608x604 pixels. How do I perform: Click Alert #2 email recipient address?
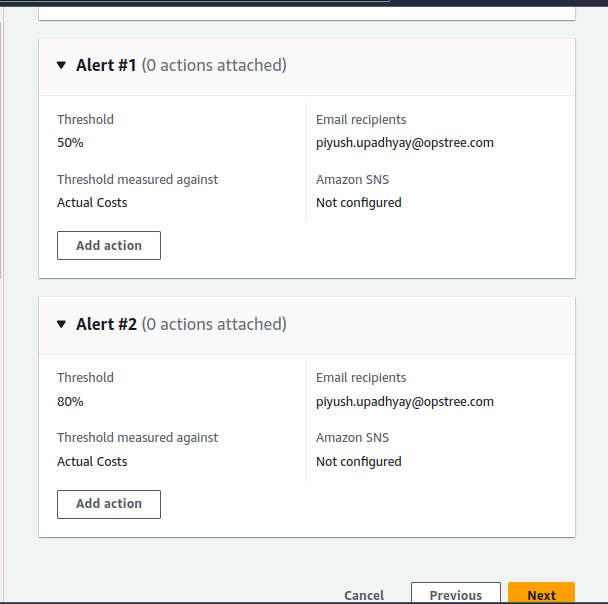click(405, 402)
